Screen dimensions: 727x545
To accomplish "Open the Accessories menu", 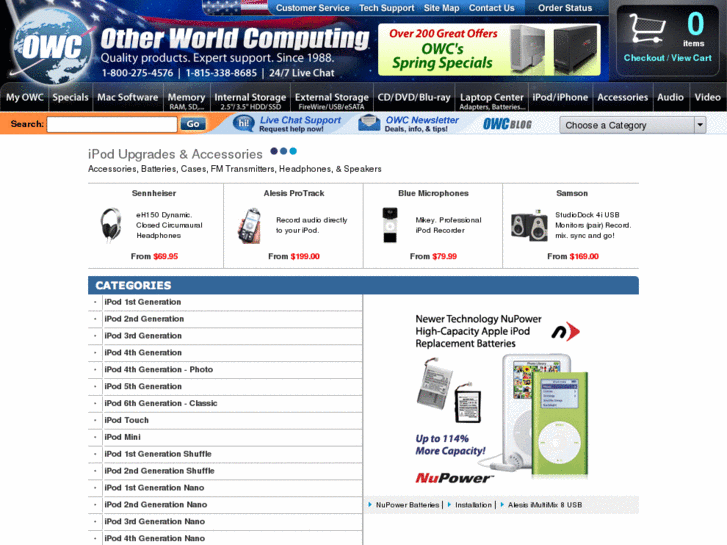I will coord(623,97).
